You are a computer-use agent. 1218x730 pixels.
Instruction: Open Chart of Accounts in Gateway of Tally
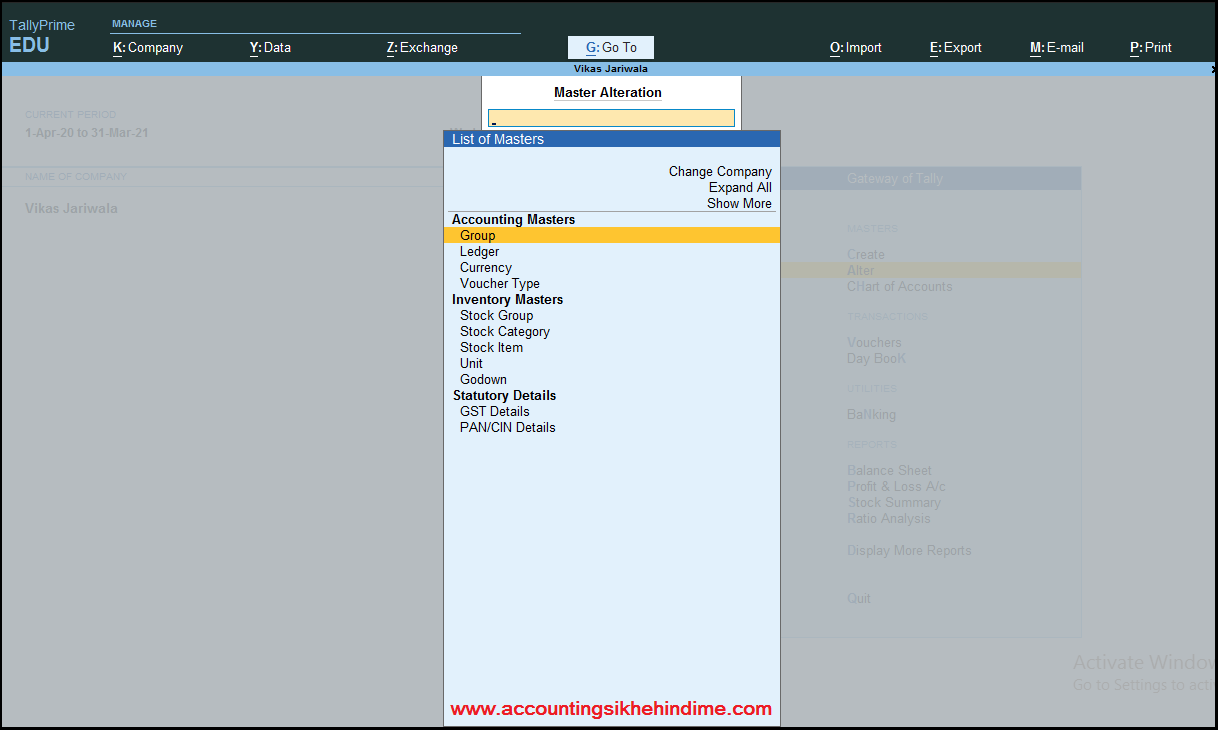click(x=900, y=286)
